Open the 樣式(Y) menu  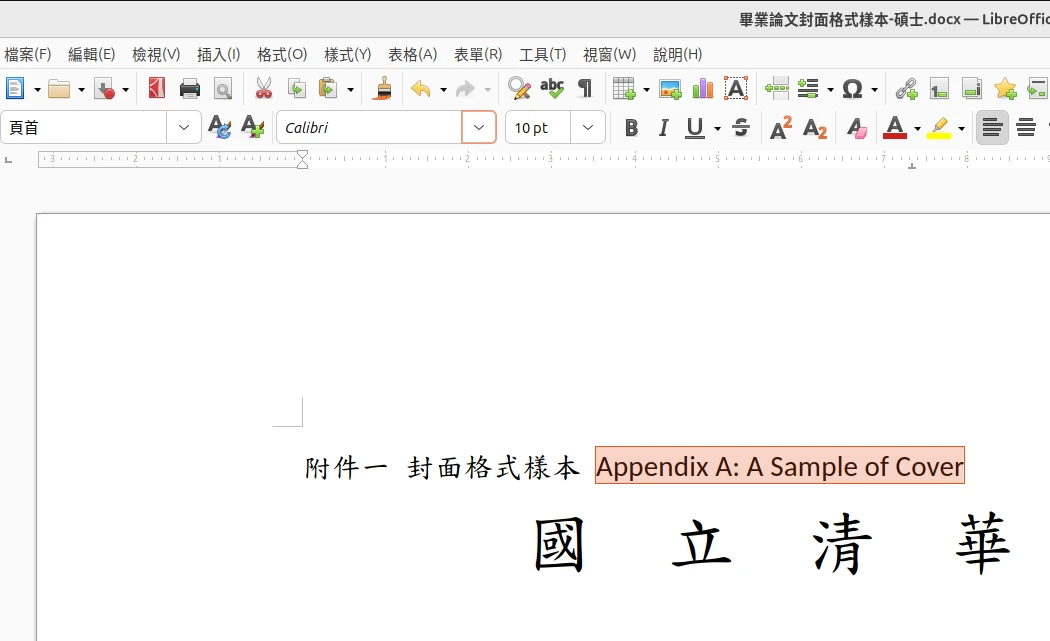point(348,54)
